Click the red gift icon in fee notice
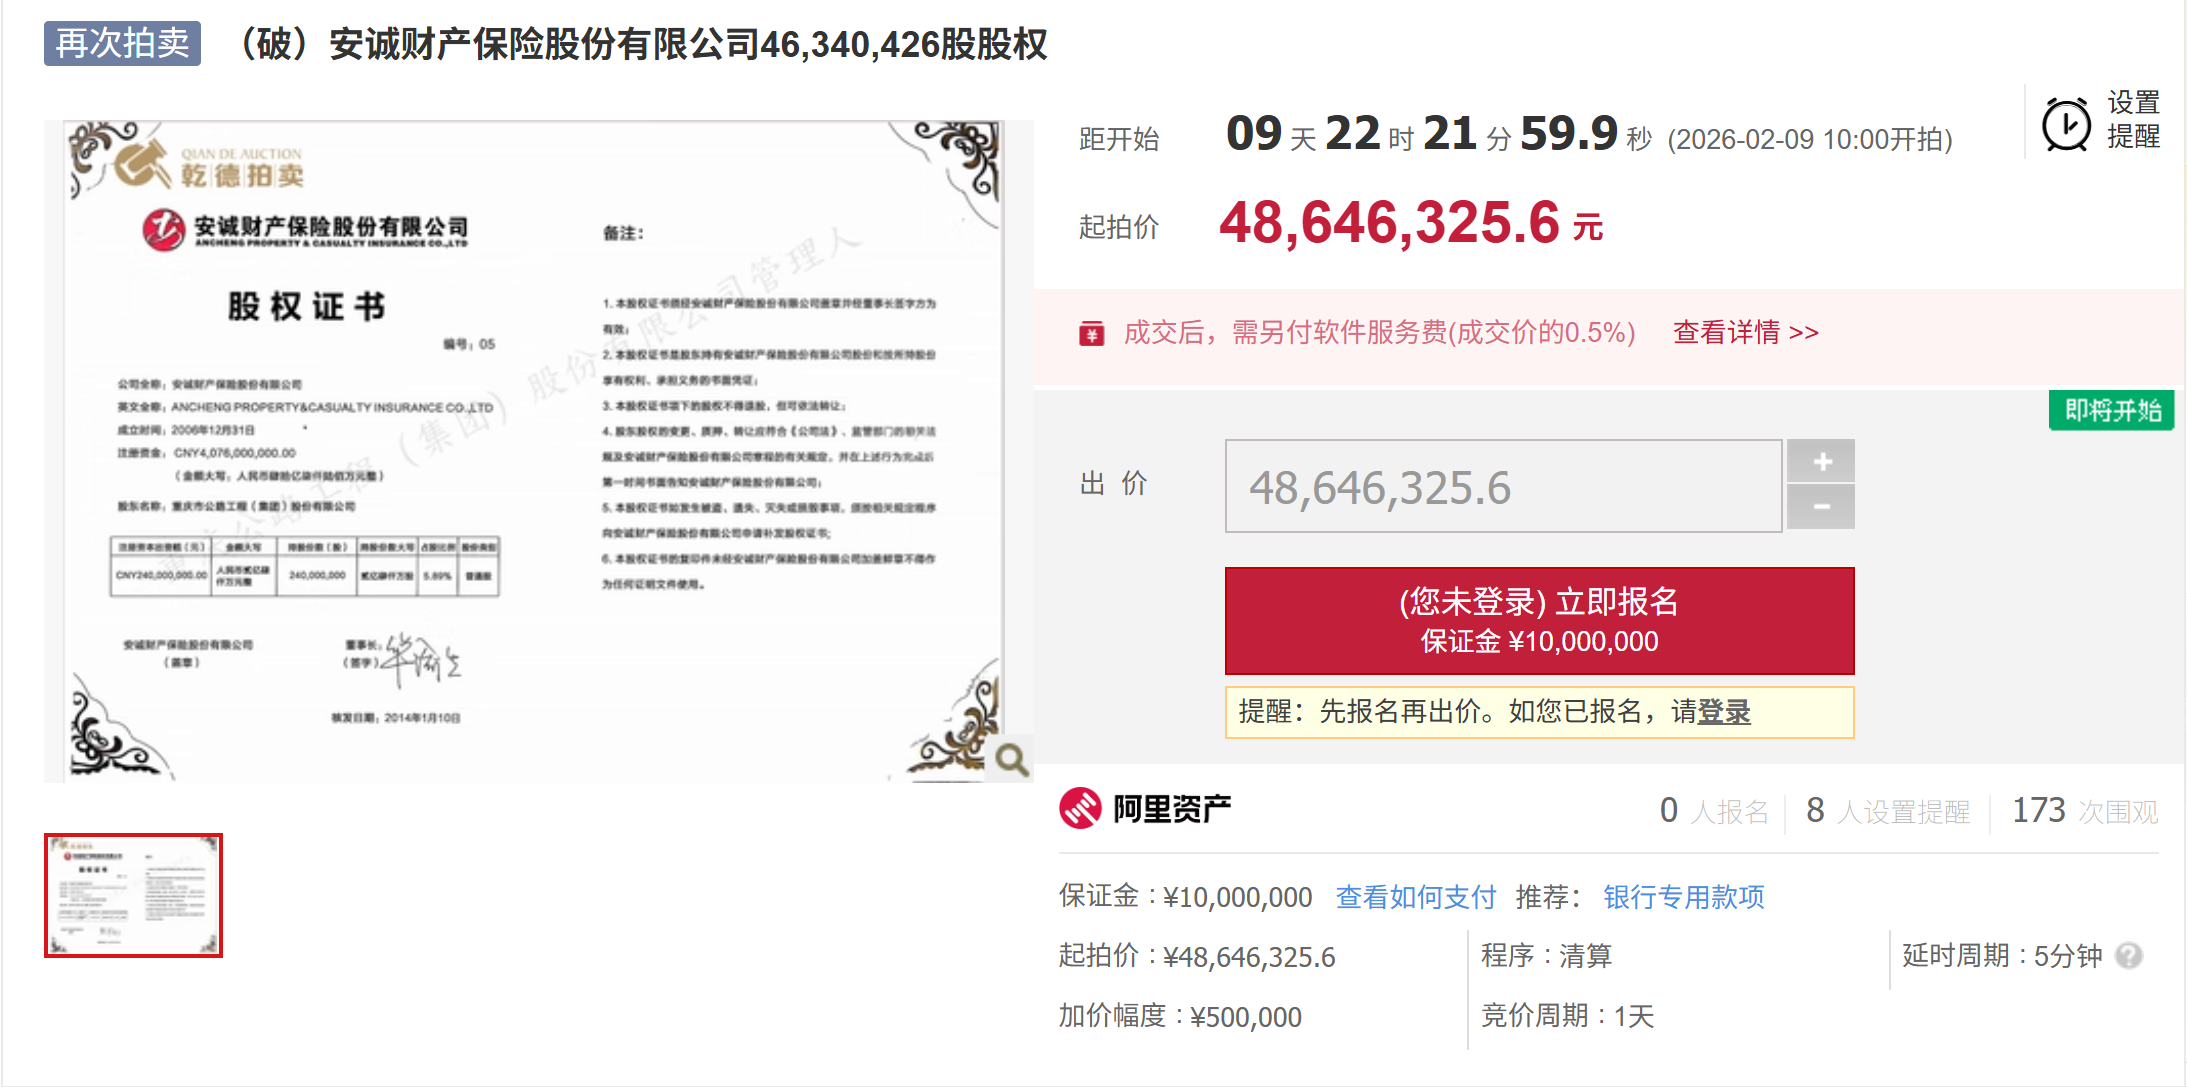The height and width of the screenshot is (1087, 2187). pos(1091,333)
